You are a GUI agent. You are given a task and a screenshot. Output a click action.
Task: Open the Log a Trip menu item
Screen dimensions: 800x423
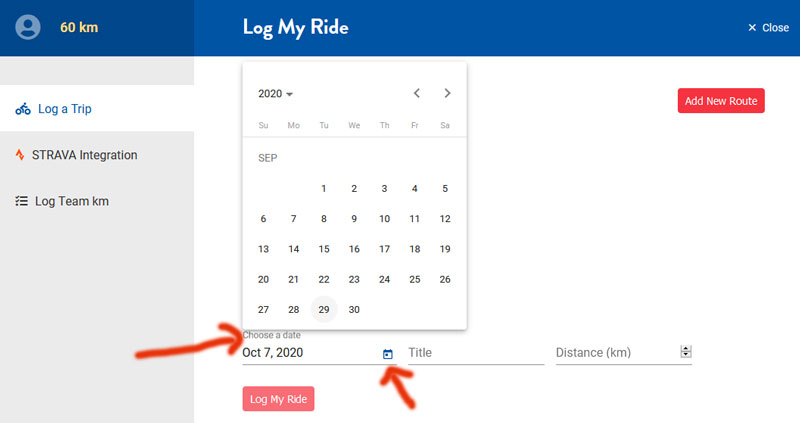(x=97, y=109)
